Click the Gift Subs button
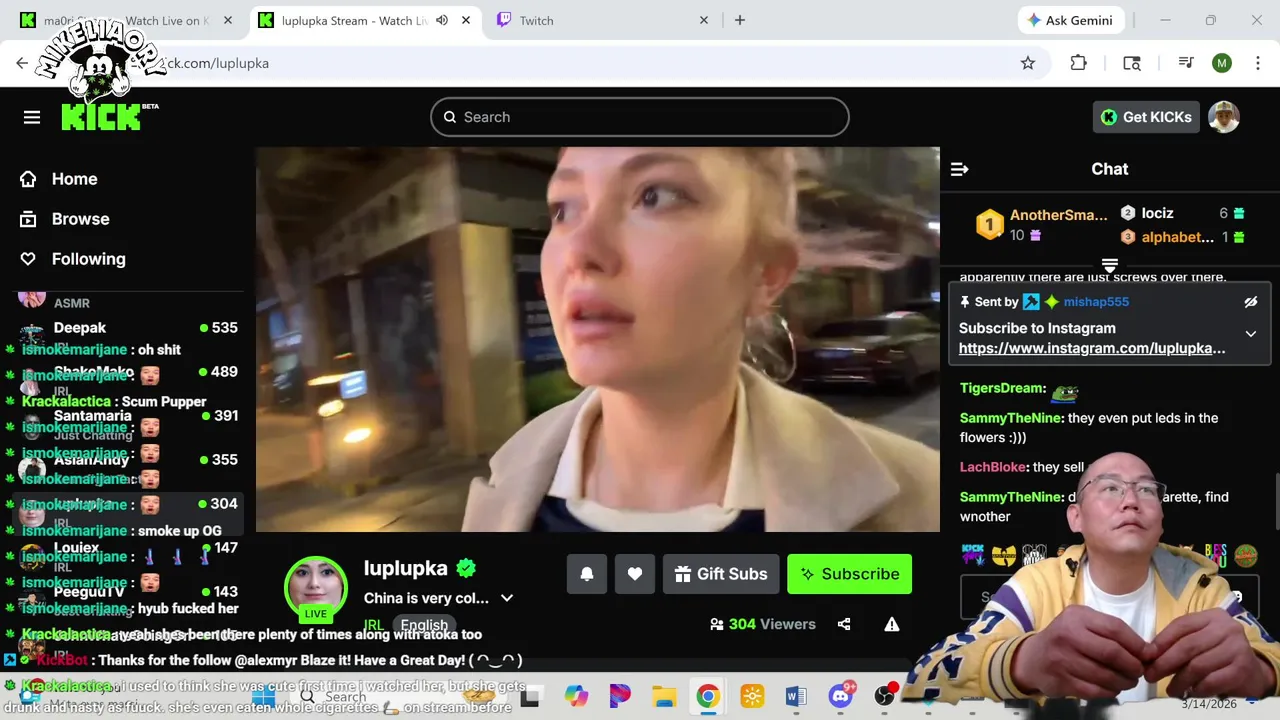Image resolution: width=1280 pixels, height=720 pixels. pos(721,574)
